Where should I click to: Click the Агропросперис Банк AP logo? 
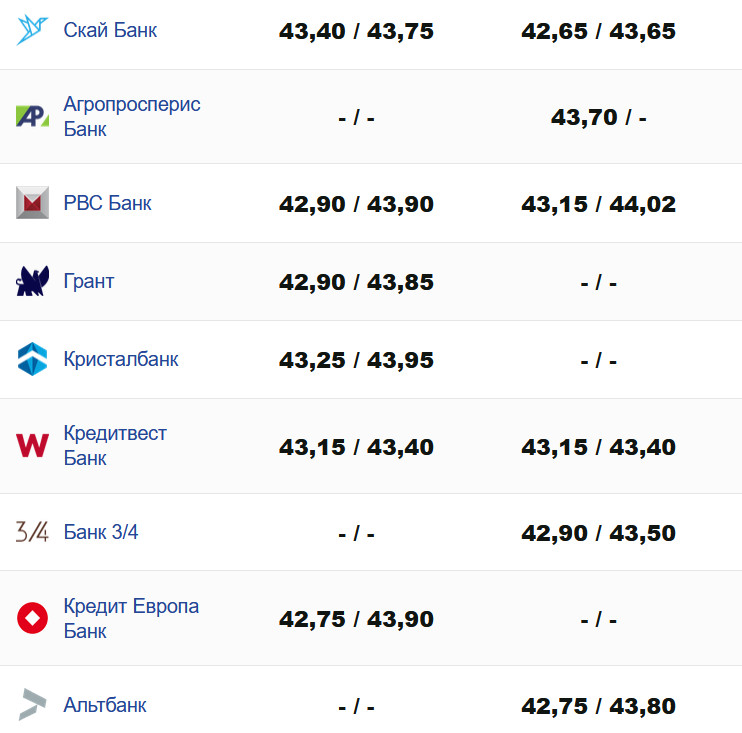32,116
